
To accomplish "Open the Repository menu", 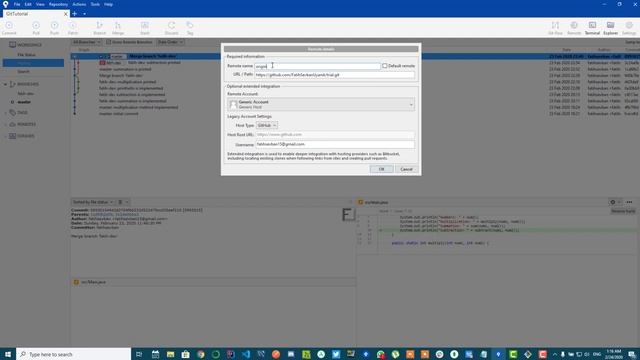I will 58,4.
